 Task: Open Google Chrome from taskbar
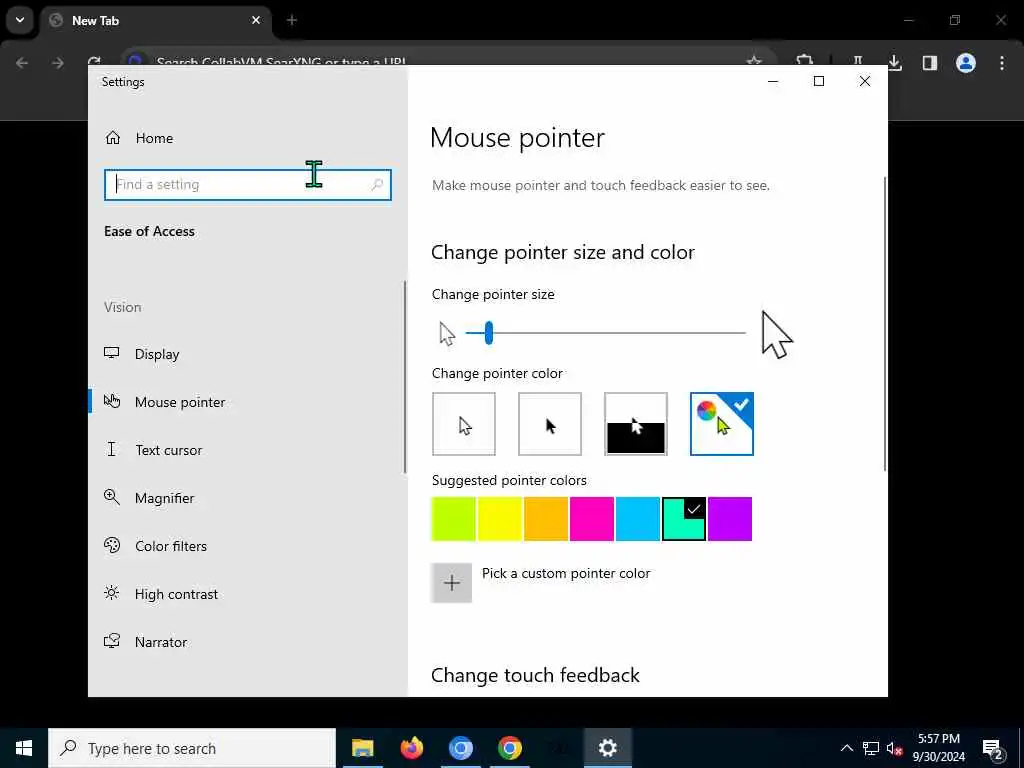click(509, 748)
